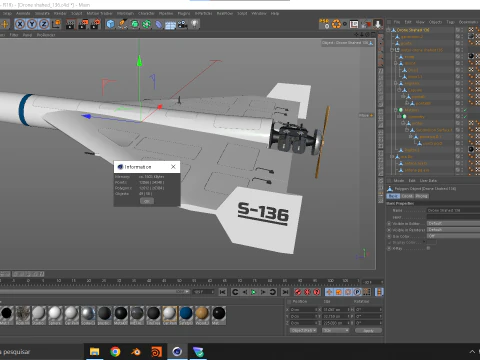Toggle the Z axis lock
This screenshot has width=480, height=360.
click(44, 24)
